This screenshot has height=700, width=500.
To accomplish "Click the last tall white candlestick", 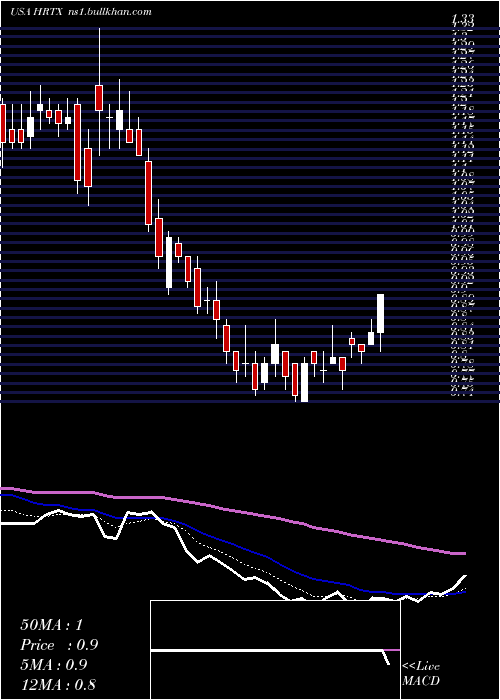I will click(x=380, y=322).
